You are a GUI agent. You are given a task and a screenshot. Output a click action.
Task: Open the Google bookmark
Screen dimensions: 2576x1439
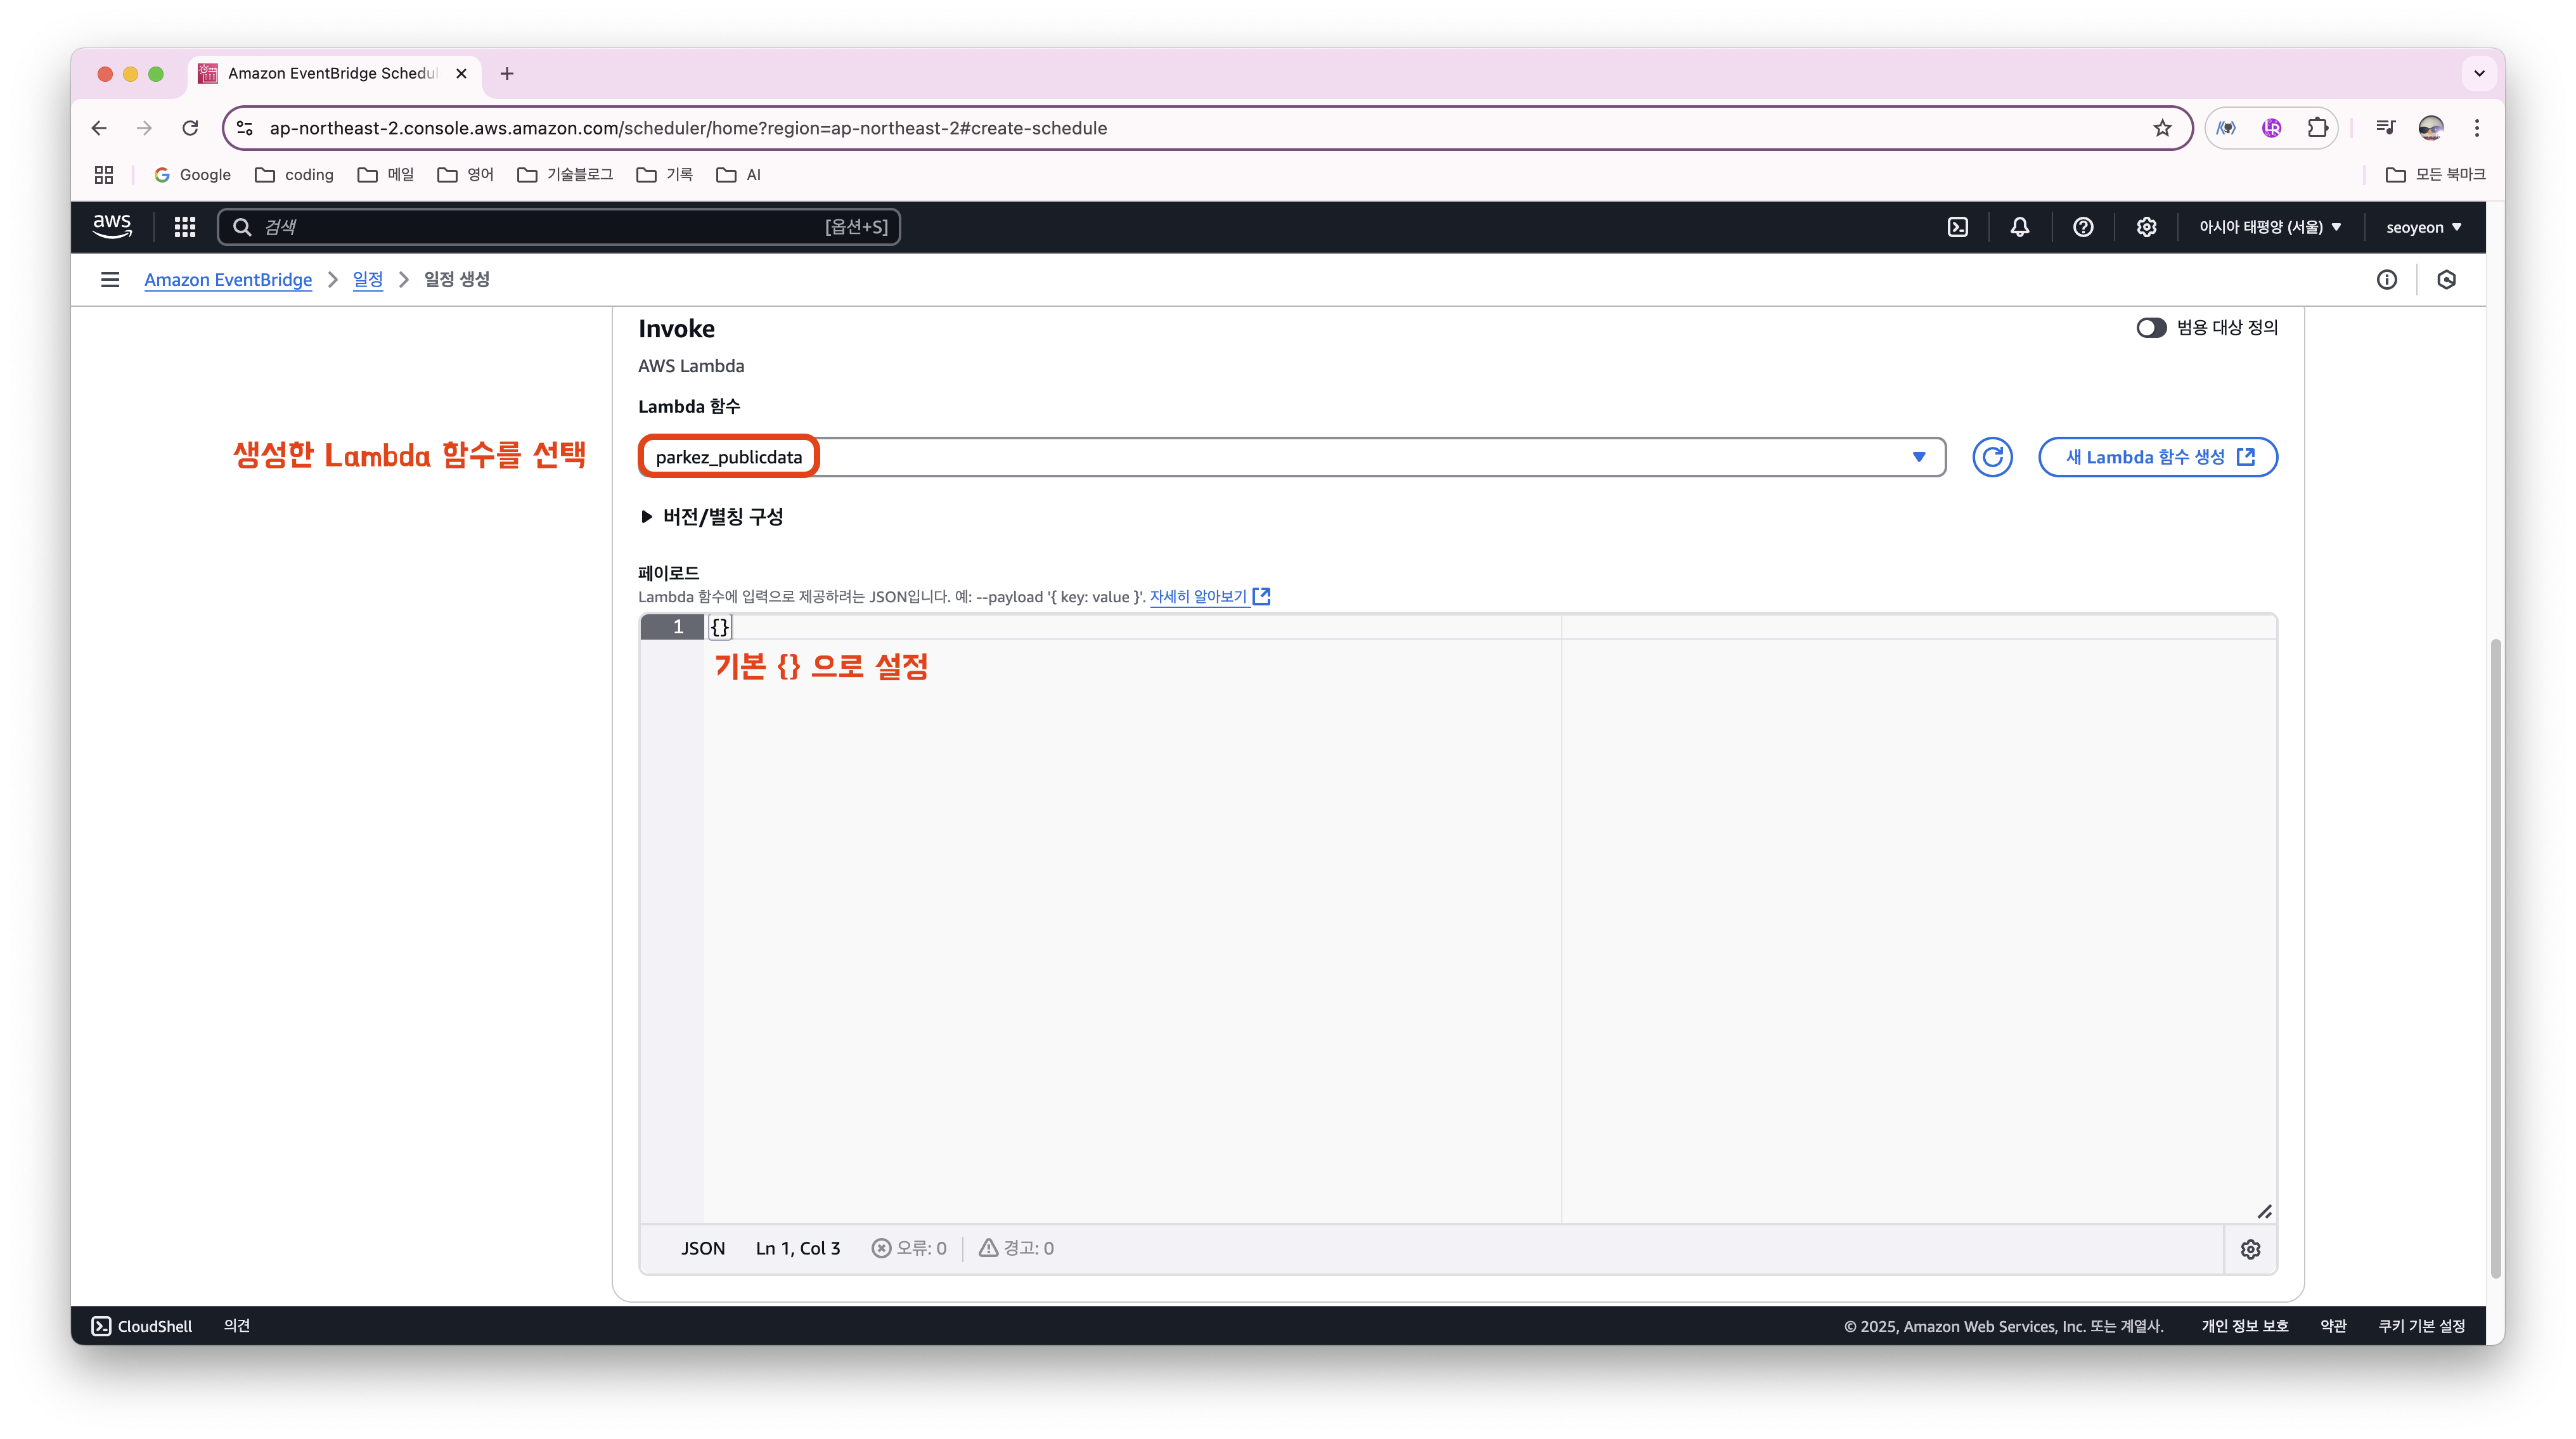(x=192, y=175)
